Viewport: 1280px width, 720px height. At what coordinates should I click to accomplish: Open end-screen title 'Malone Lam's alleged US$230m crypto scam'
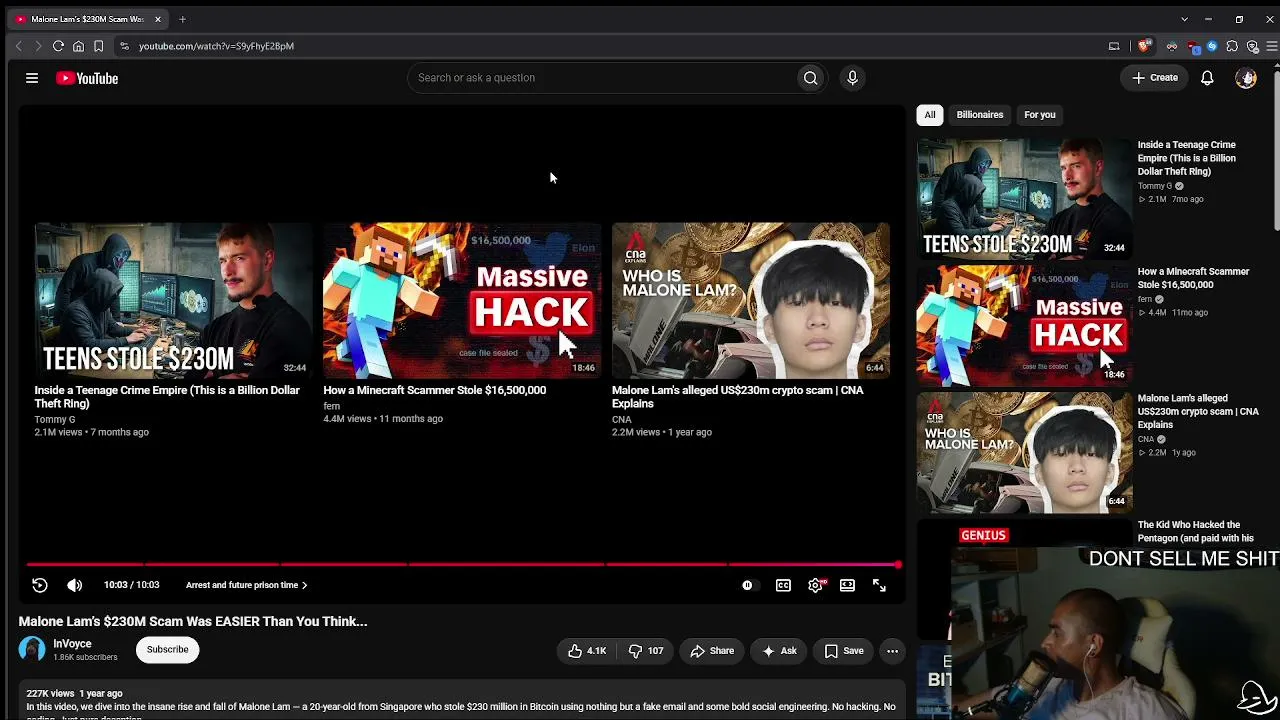pyautogui.click(x=737, y=397)
